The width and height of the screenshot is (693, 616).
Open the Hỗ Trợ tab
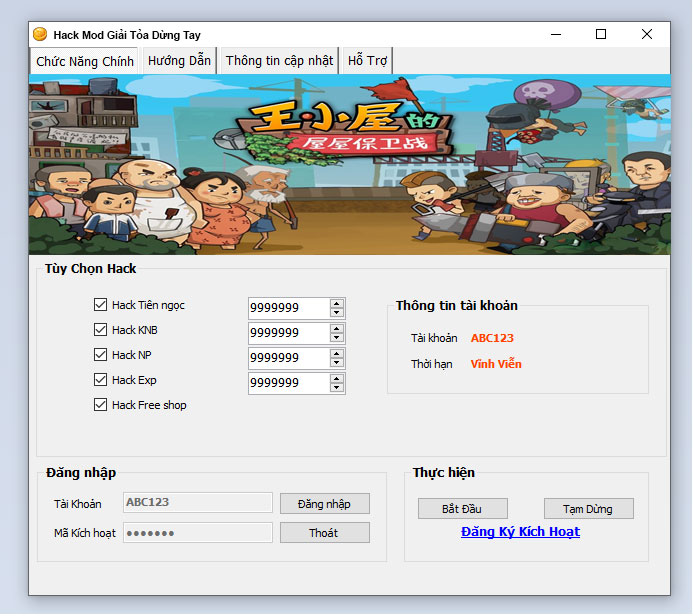[x=367, y=61]
